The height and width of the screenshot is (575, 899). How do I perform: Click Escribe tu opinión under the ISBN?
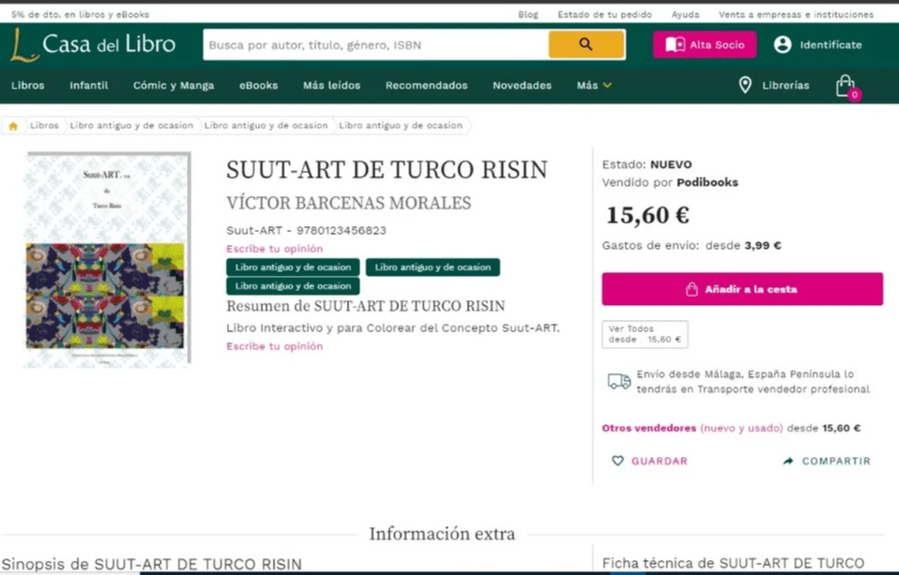click(275, 249)
